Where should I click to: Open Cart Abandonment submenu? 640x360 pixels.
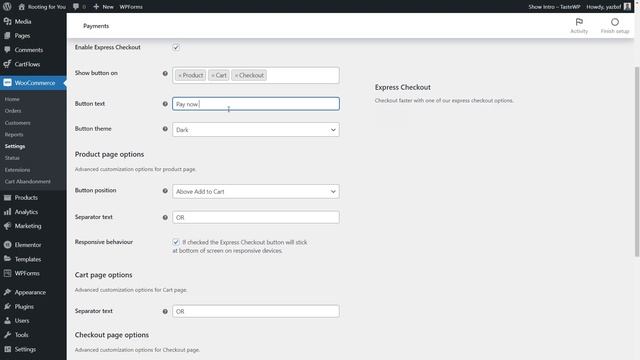28,181
